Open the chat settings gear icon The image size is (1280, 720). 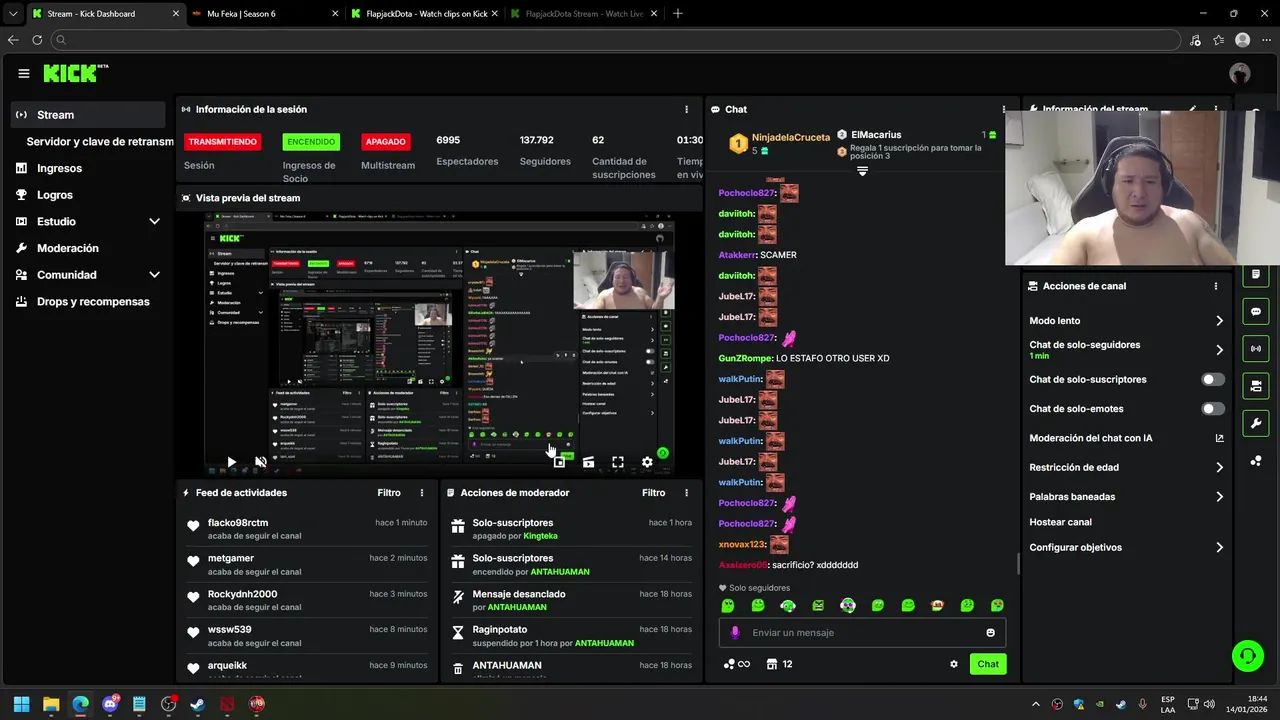pyautogui.click(x=954, y=664)
